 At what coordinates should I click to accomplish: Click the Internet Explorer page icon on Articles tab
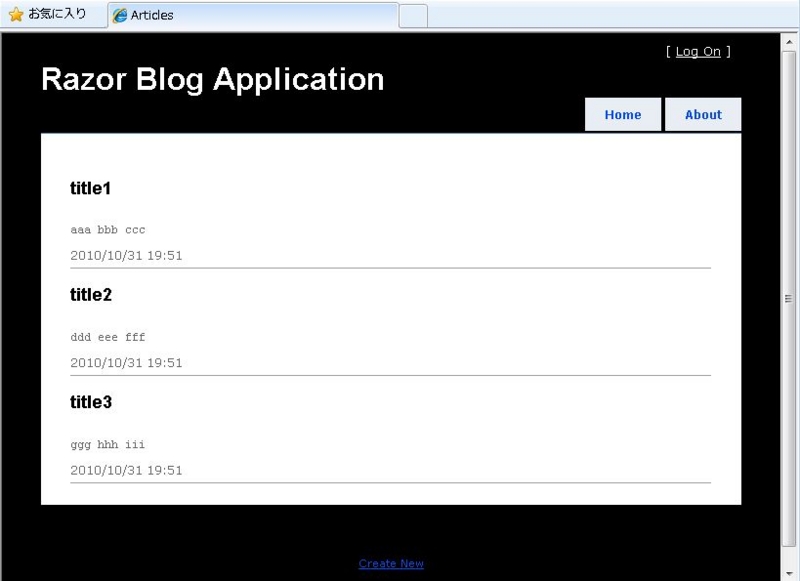click(x=121, y=15)
